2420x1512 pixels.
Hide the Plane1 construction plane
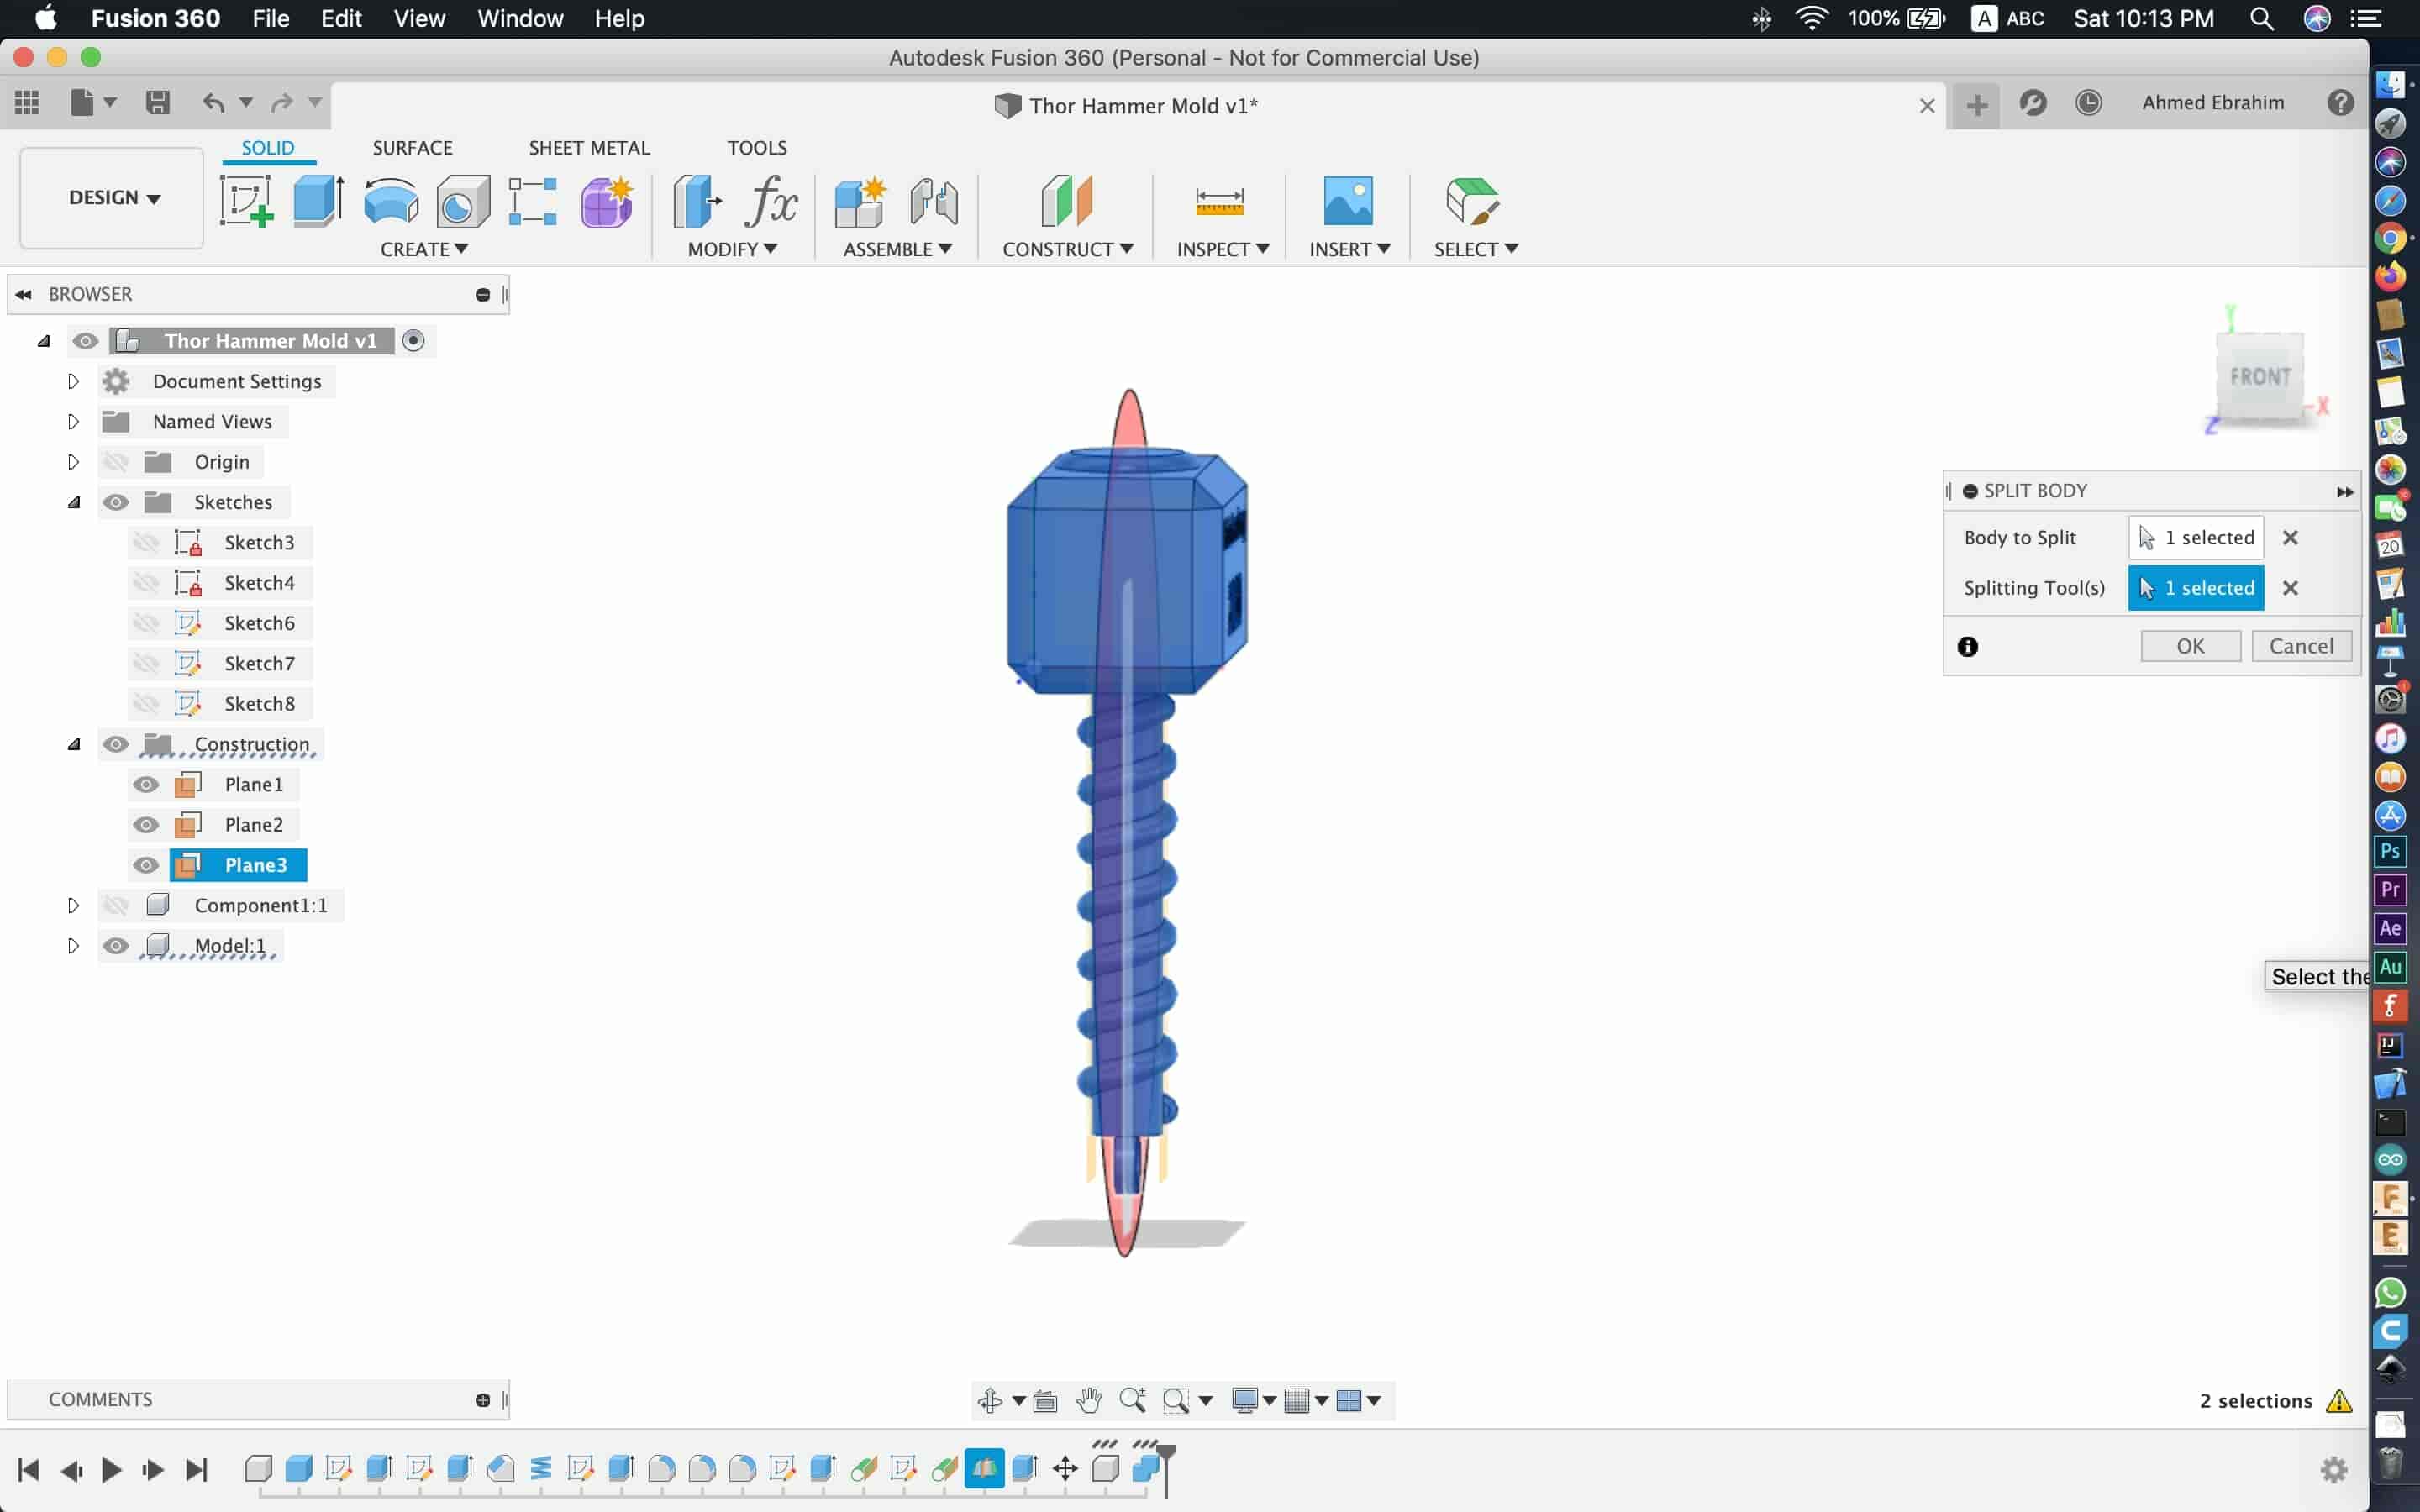pyautogui.click(x=146, y=784)
